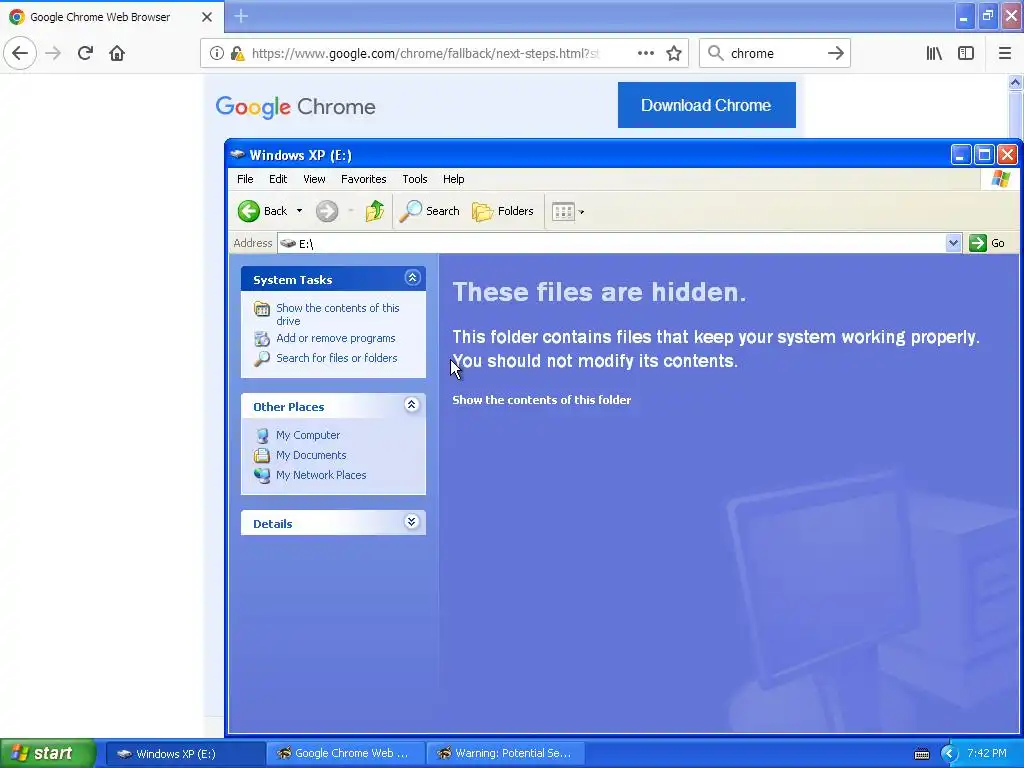The width and height of the screenshot is (1024, 768).
Task: Open a new browser tab with plus
Action: (241, 16)
